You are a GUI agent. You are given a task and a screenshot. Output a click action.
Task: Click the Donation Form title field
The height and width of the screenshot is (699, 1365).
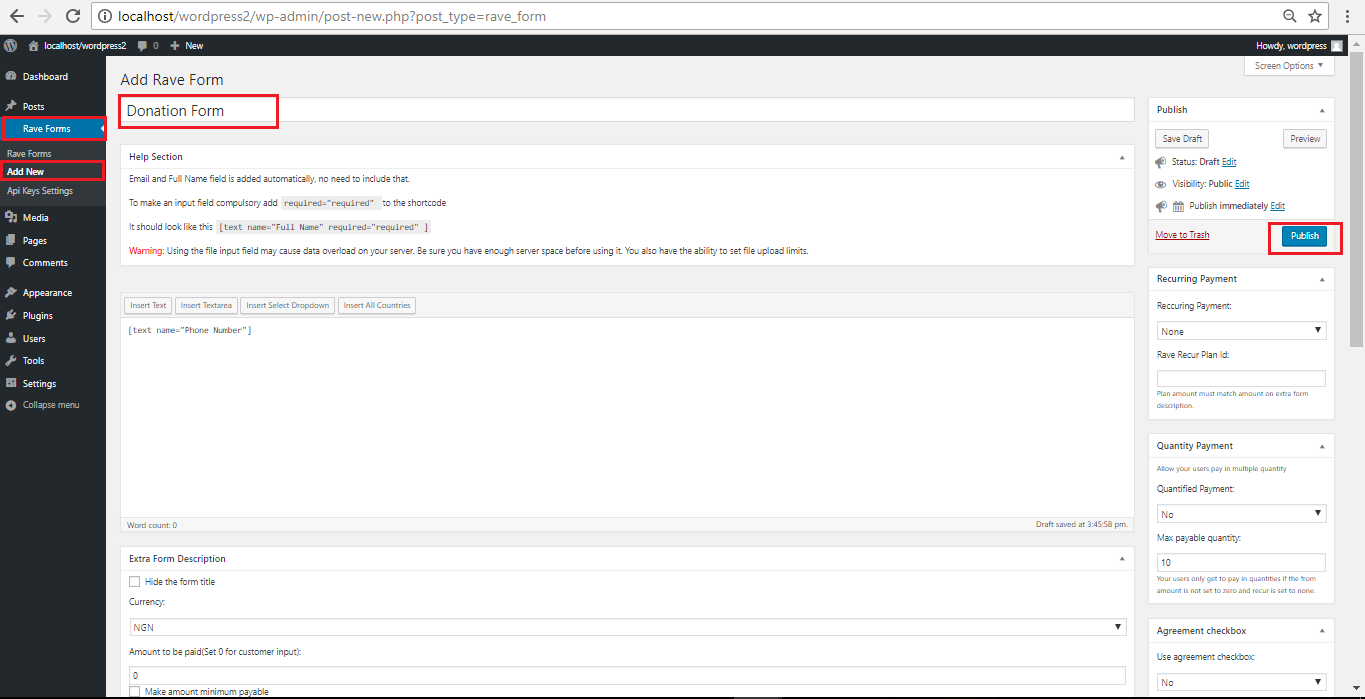[x=627, y=110]
